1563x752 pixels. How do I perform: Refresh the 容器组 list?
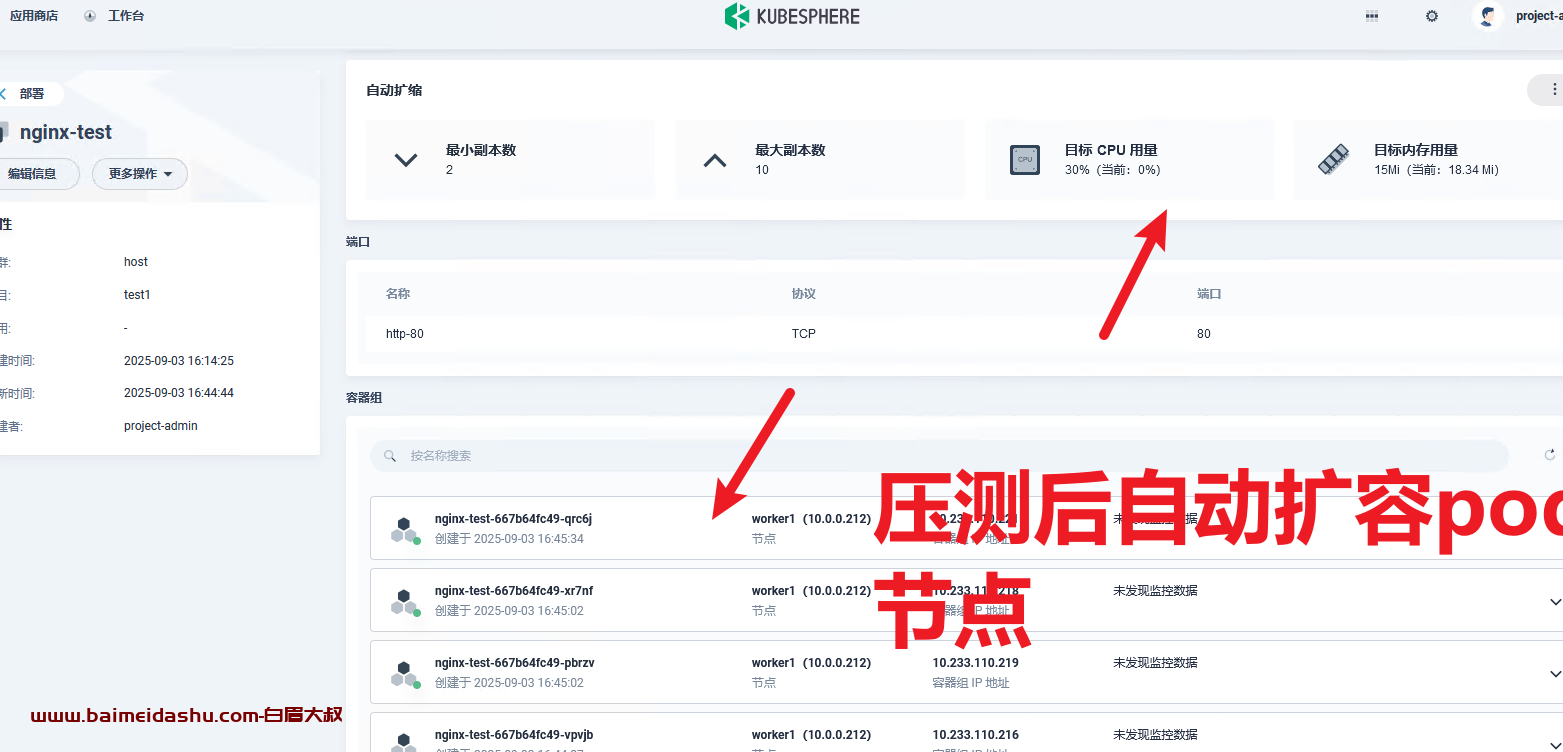point(1550,455)
